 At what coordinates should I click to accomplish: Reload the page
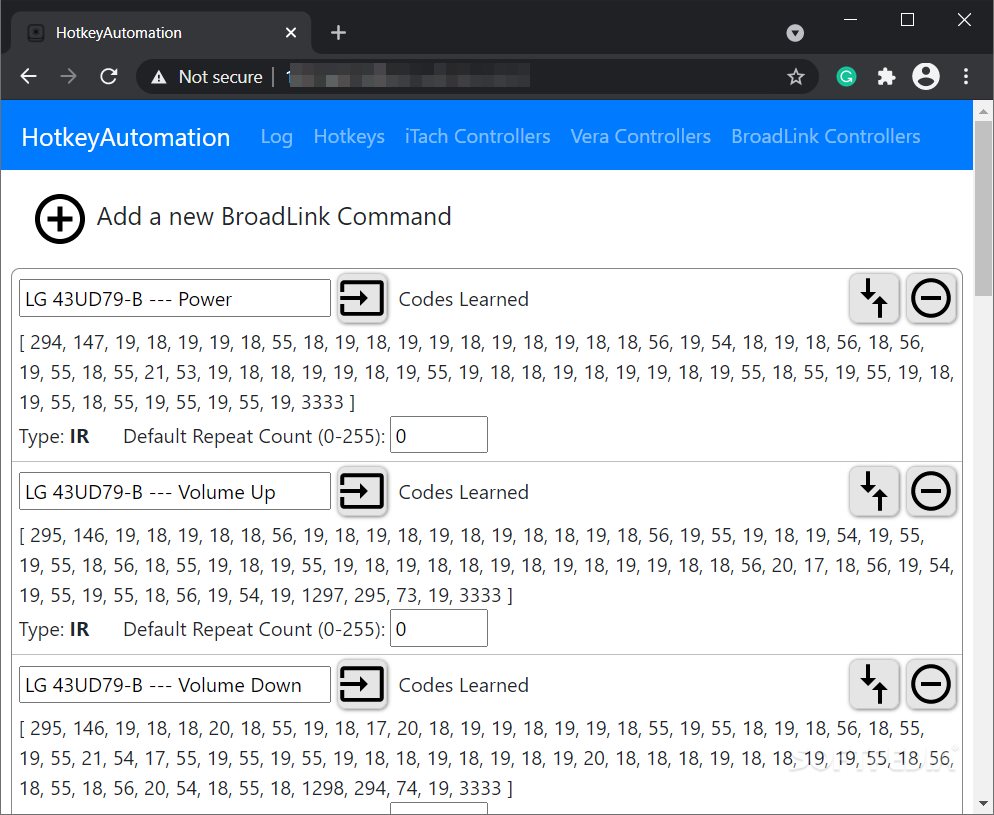click(x=108, y=77)
